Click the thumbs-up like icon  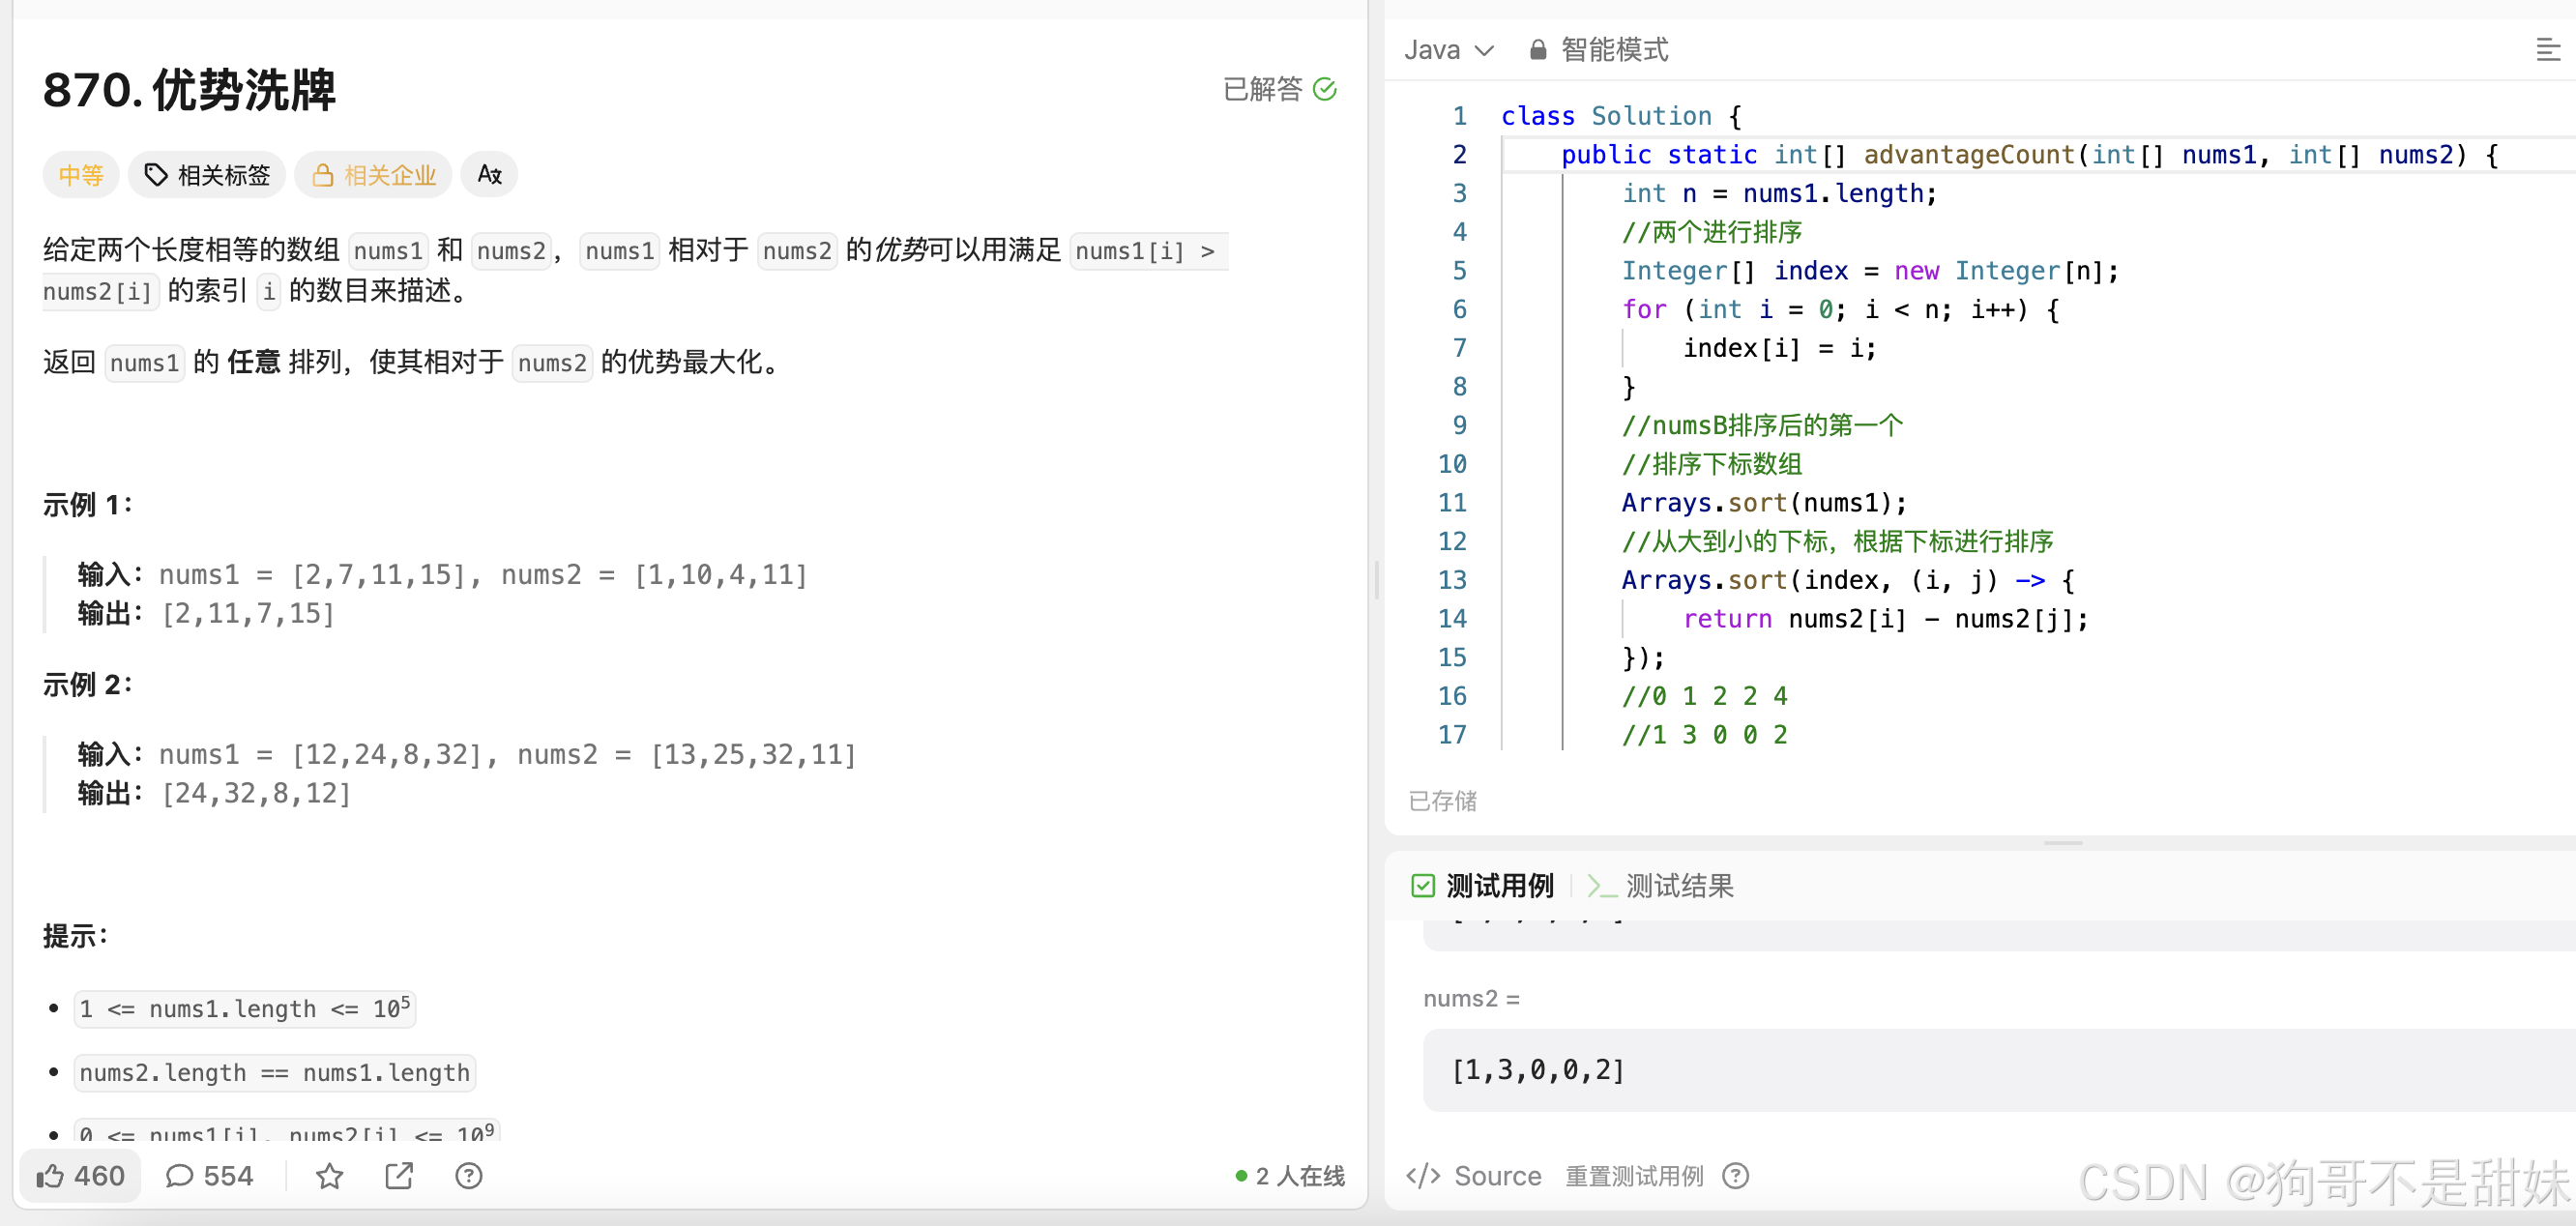50,1176
